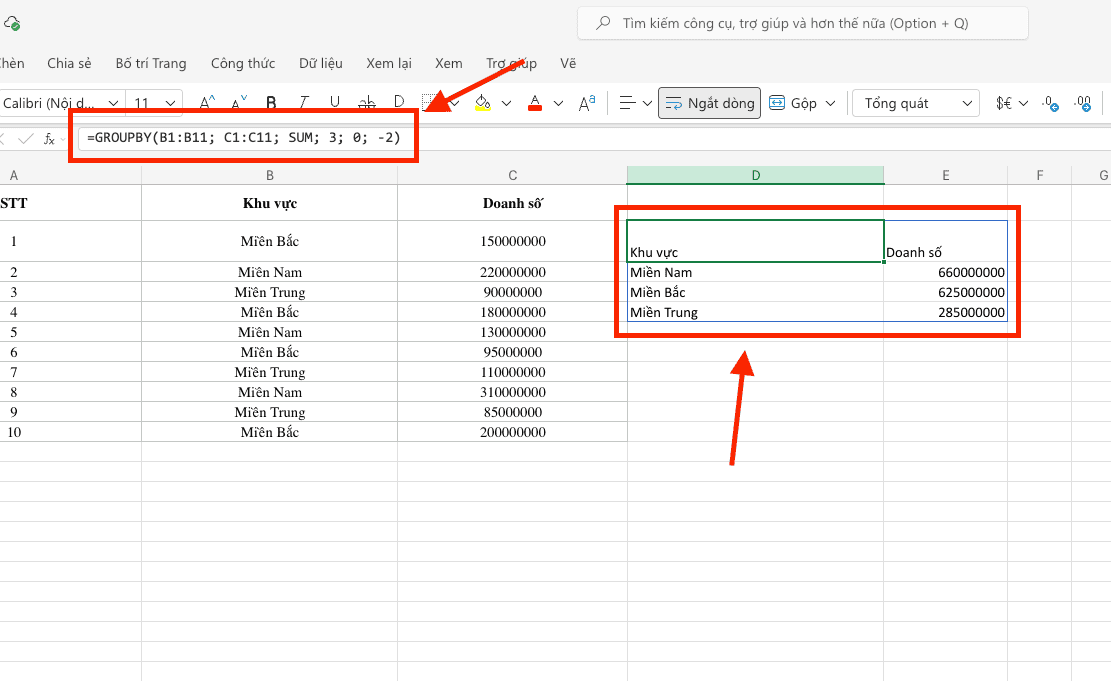
Task: Click the magnifier icon in search box
Action: (603, 23)
